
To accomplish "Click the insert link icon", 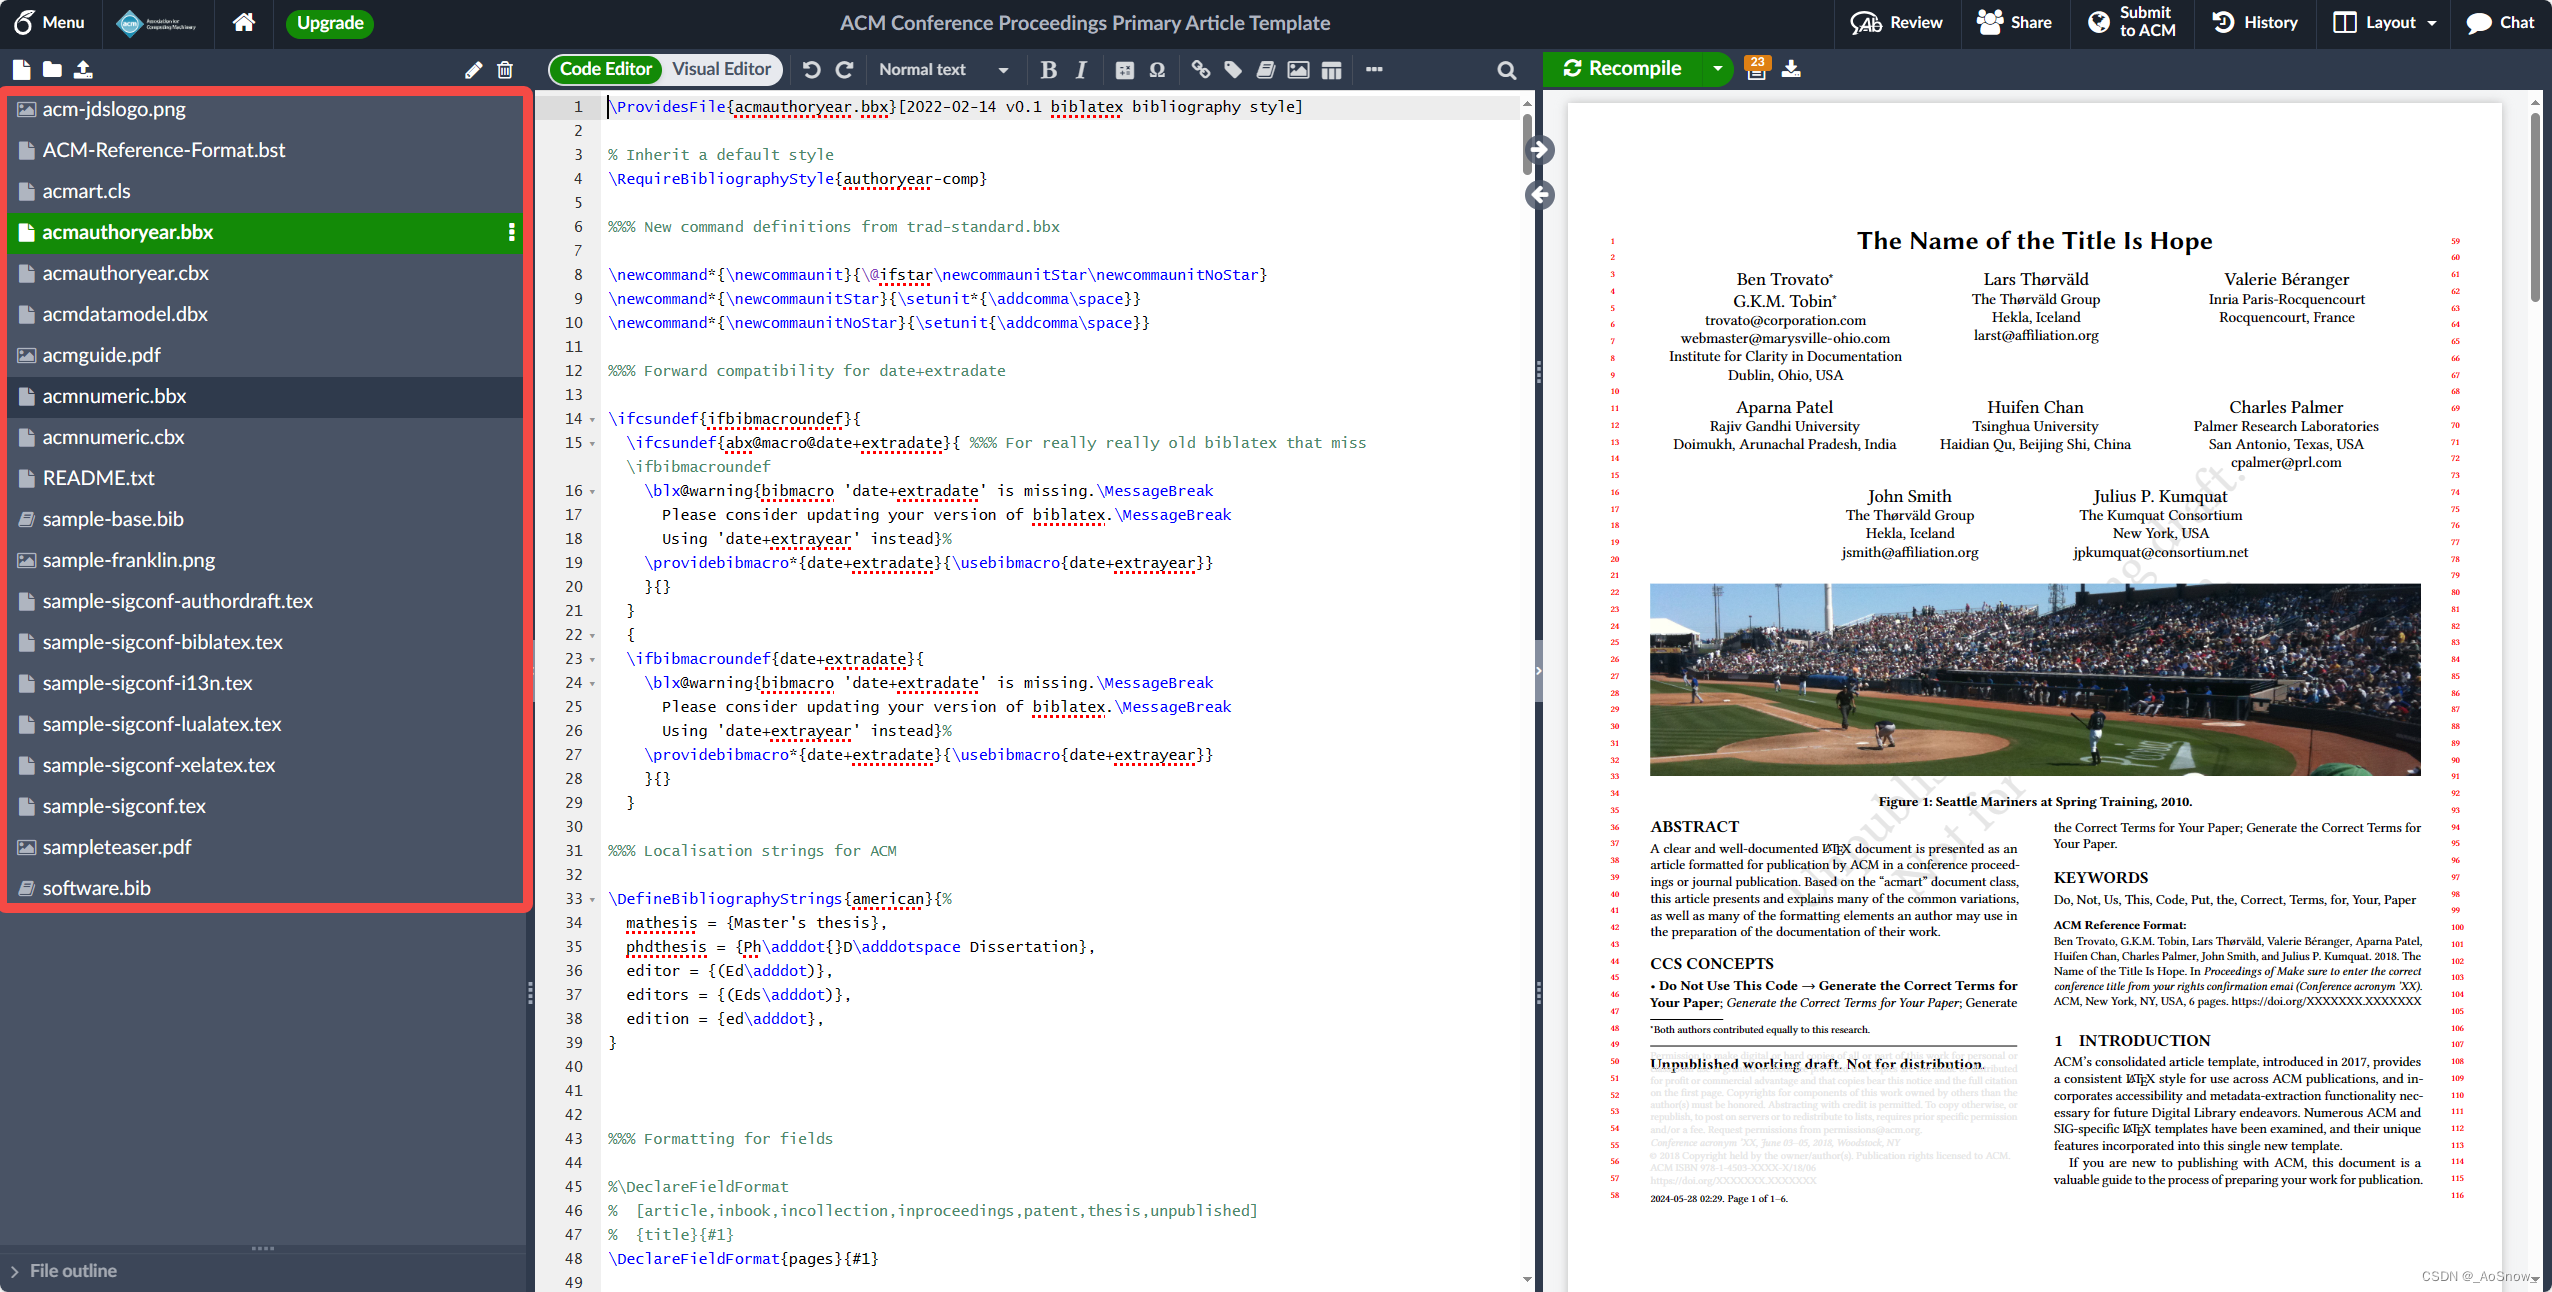I will point(1200,70).
